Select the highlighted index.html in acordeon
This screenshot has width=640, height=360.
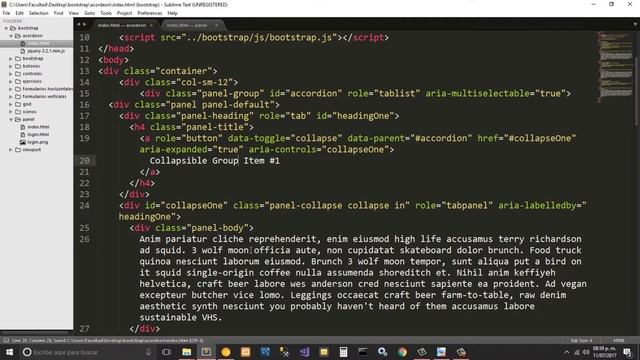37,43
